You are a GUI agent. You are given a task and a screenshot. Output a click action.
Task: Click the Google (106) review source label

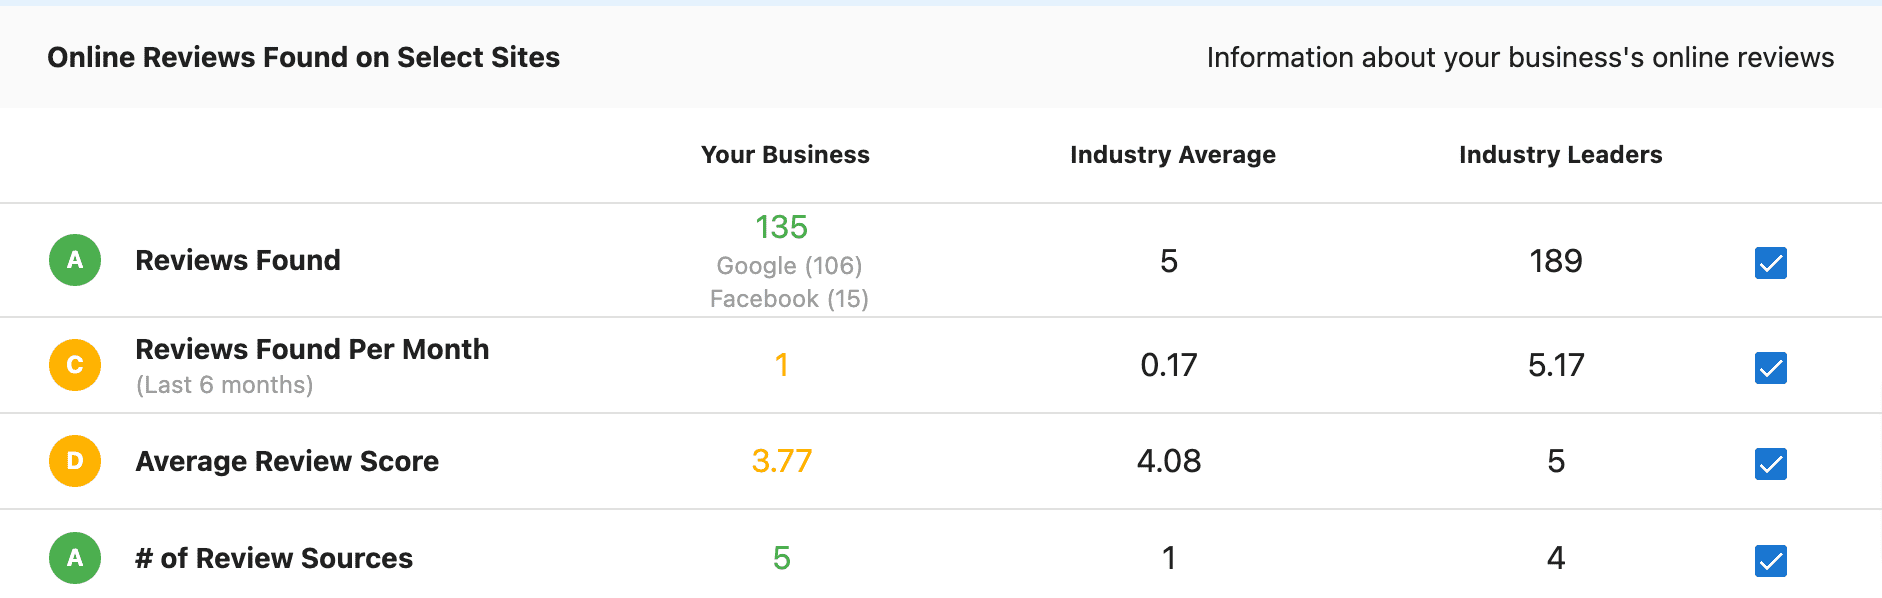click(789, 265)
